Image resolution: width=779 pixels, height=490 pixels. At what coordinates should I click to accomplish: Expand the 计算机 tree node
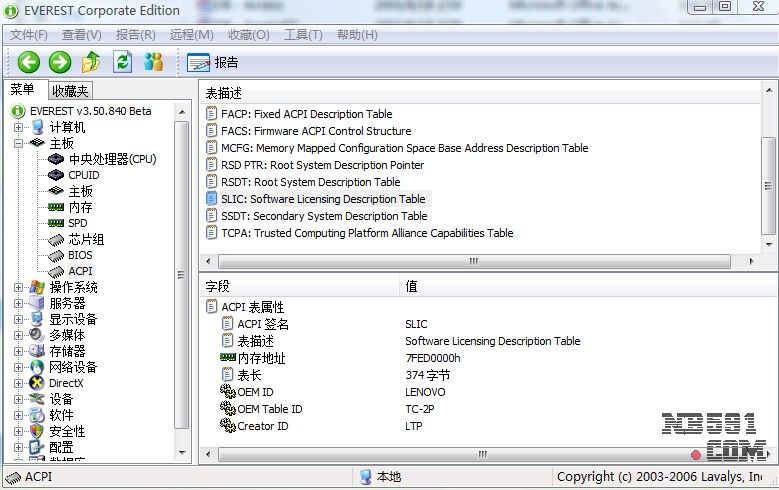pos(18,128)
